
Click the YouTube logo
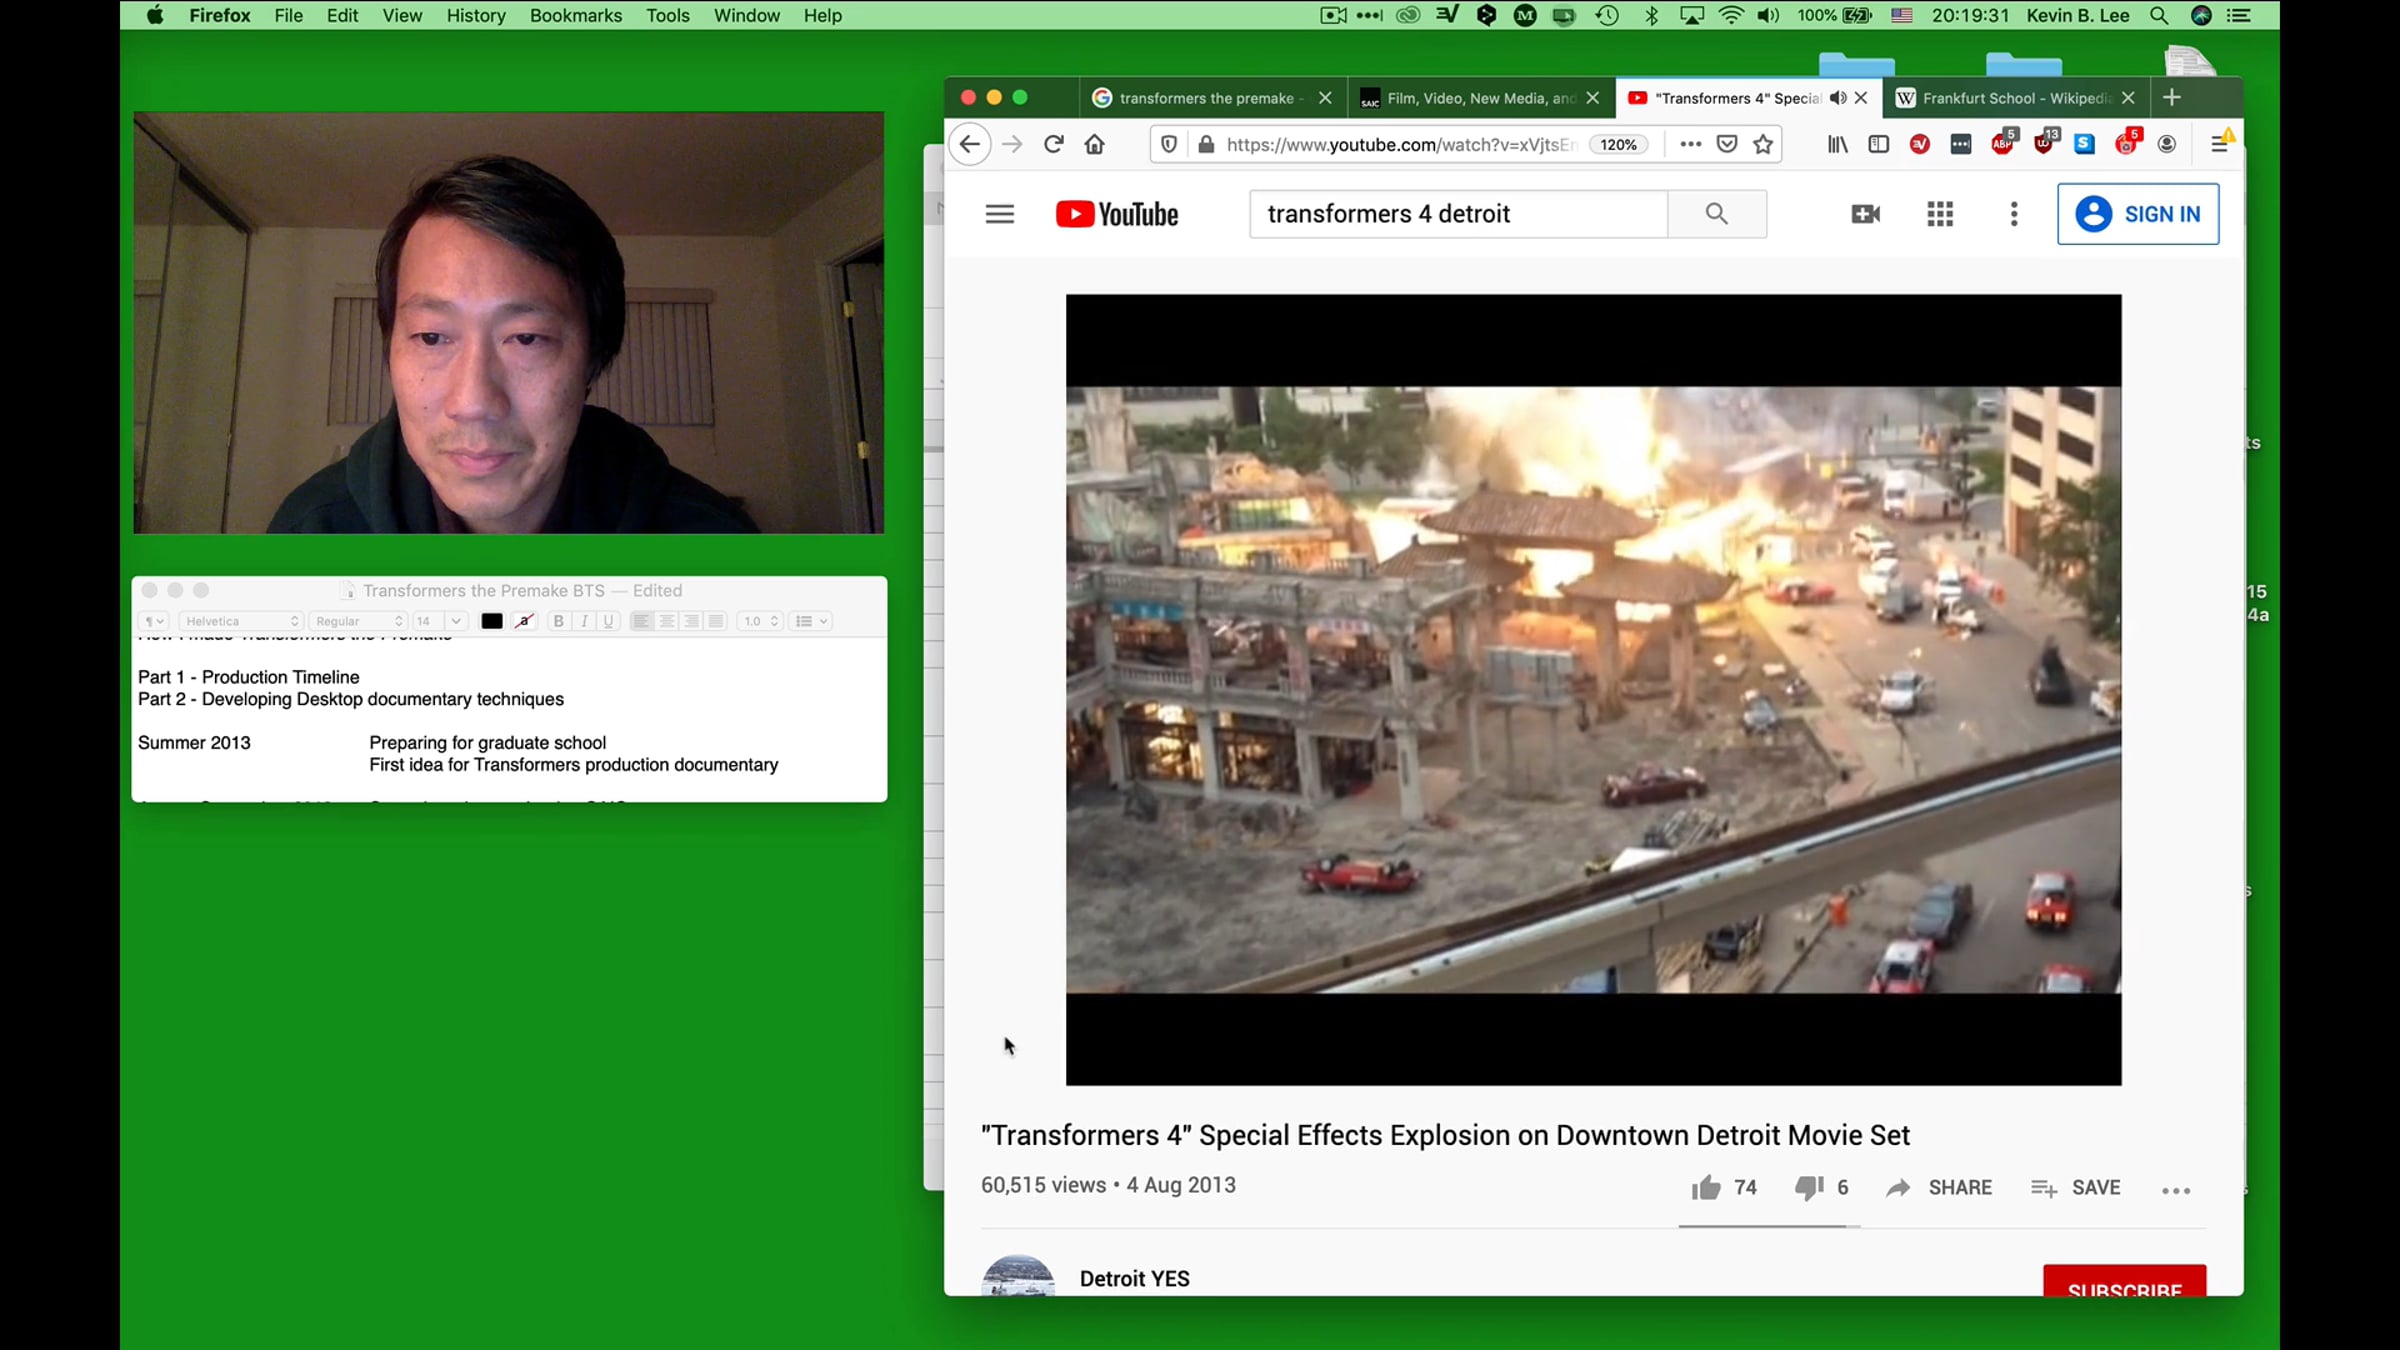1117,214
